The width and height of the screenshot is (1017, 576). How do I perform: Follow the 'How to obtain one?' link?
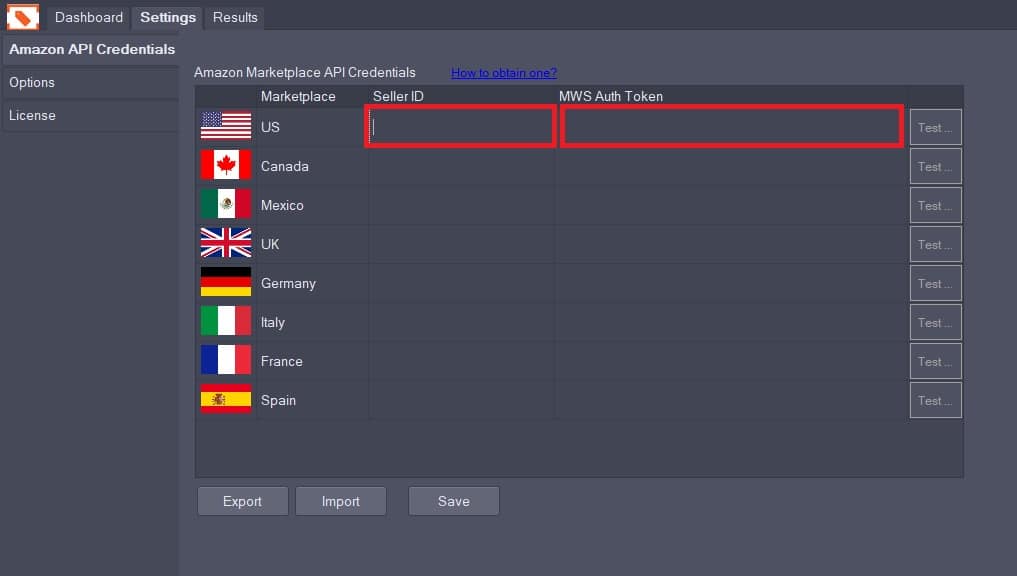coord(504,73)
